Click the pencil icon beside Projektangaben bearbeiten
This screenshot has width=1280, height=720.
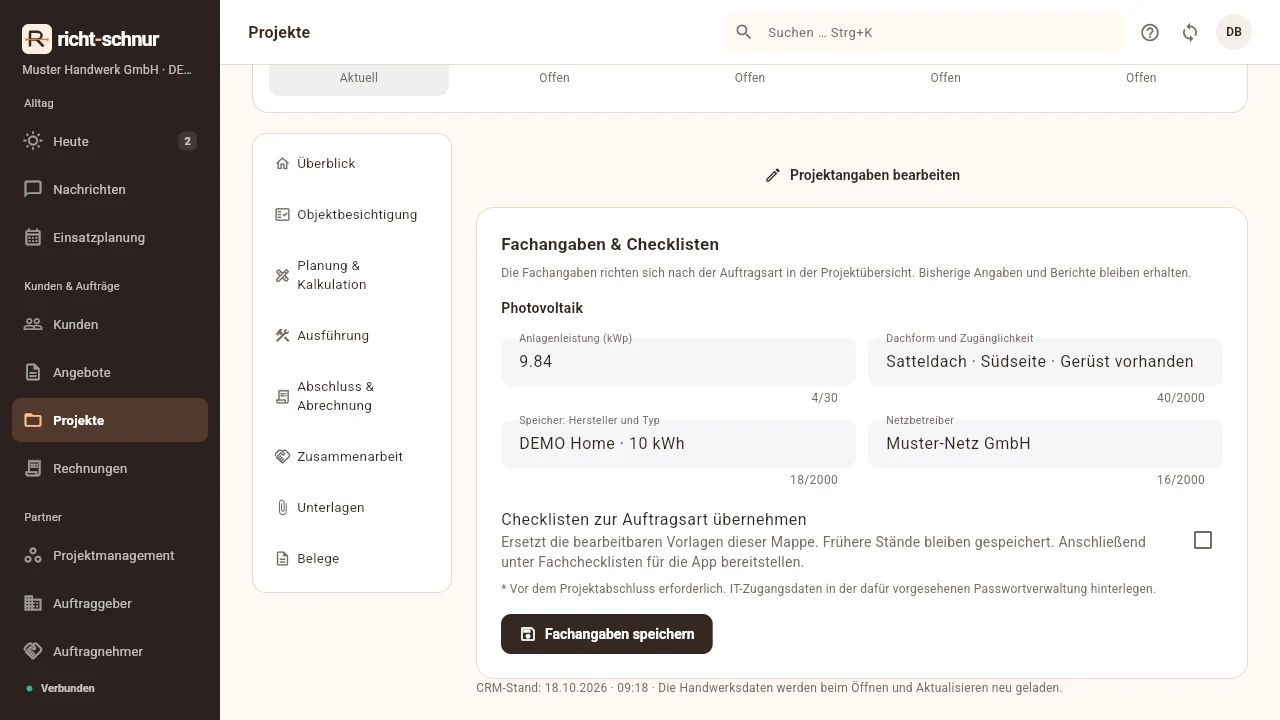coord(772,175)
